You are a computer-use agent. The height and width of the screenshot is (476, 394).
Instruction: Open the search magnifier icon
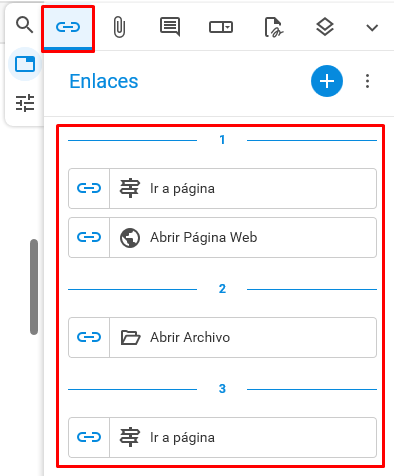[24, 25]
